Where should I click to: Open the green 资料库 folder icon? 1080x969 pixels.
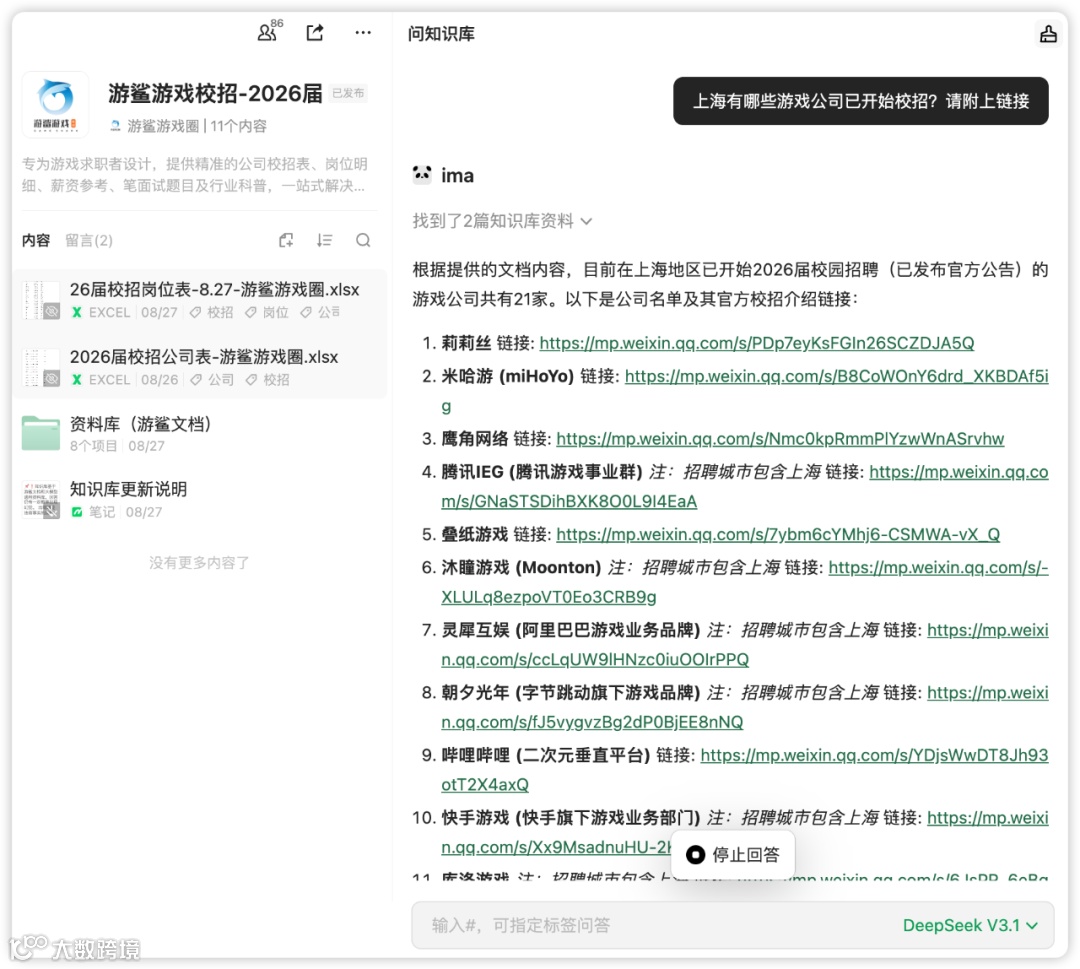[x=41, y=433]
